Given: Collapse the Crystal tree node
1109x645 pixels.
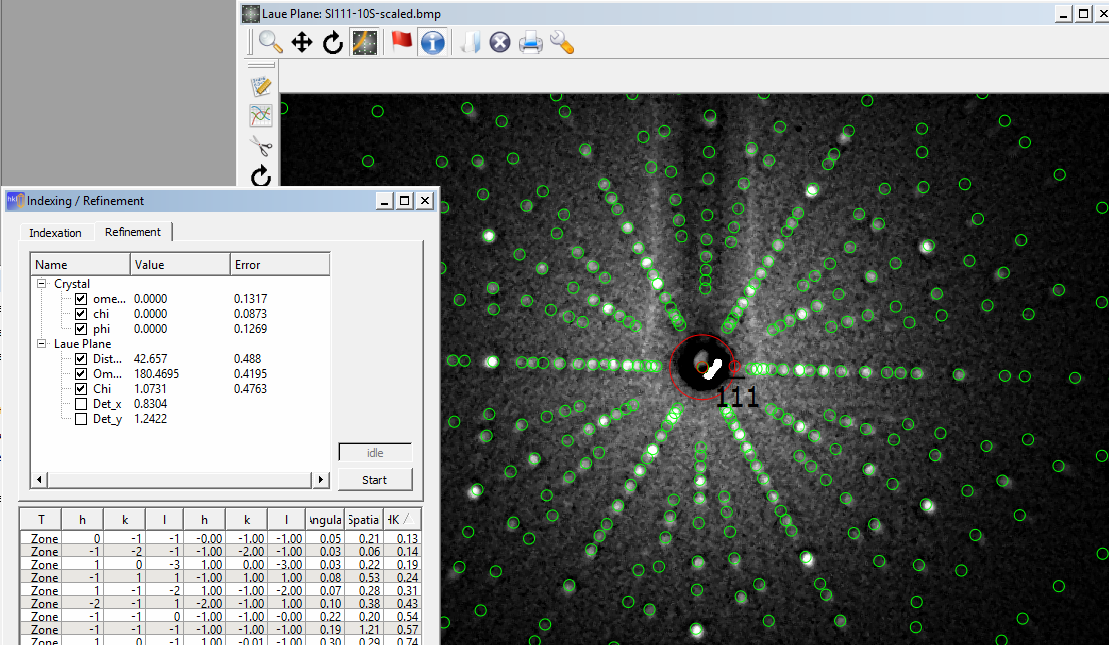Looking at the screenshot, I should [x=43, y=284].
